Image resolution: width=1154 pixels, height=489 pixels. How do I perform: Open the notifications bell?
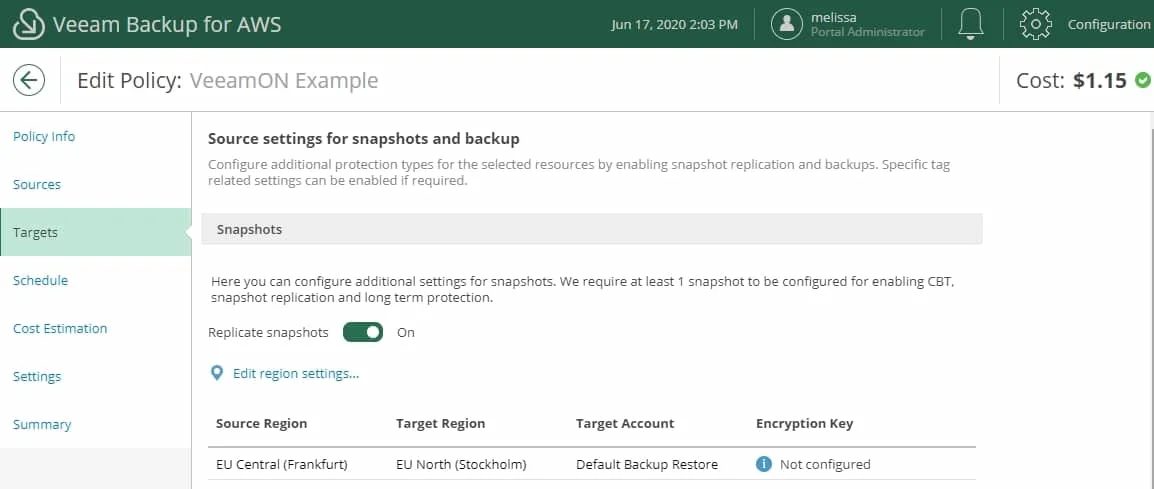(971, 24)
